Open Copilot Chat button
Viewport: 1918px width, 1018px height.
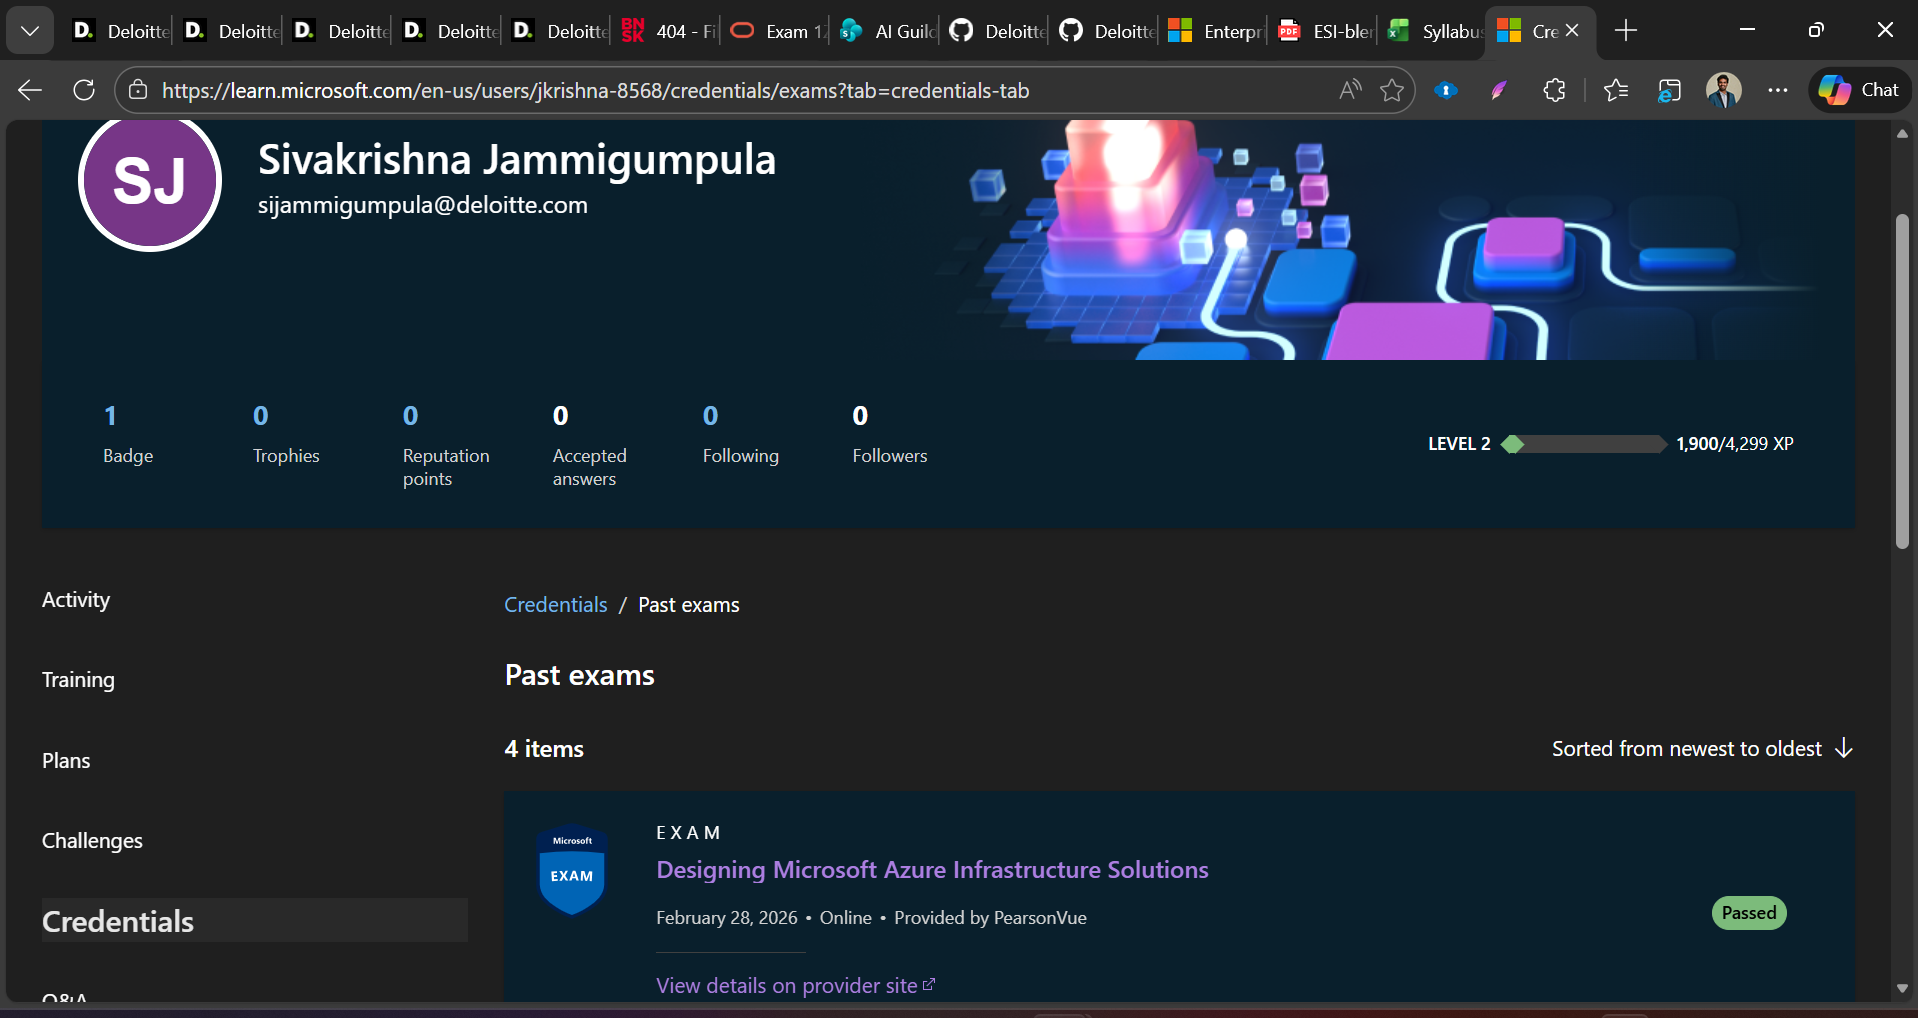click(1859, 90)
